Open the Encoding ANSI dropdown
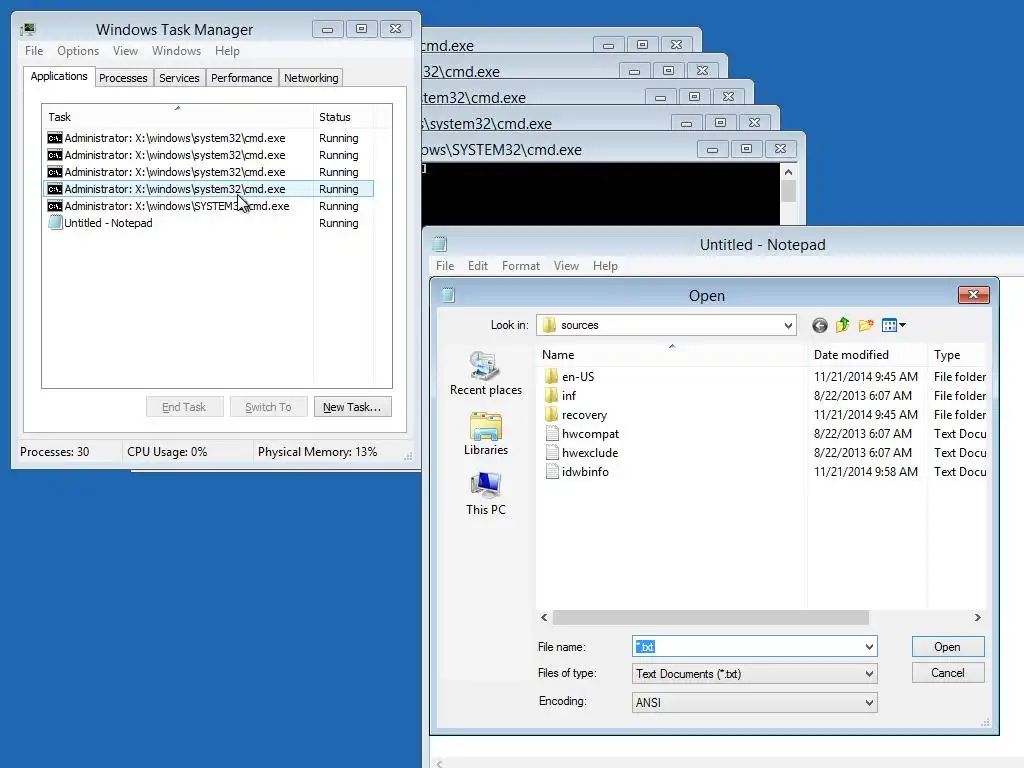This screenshot has height=768, width=1024. point(754,702)
